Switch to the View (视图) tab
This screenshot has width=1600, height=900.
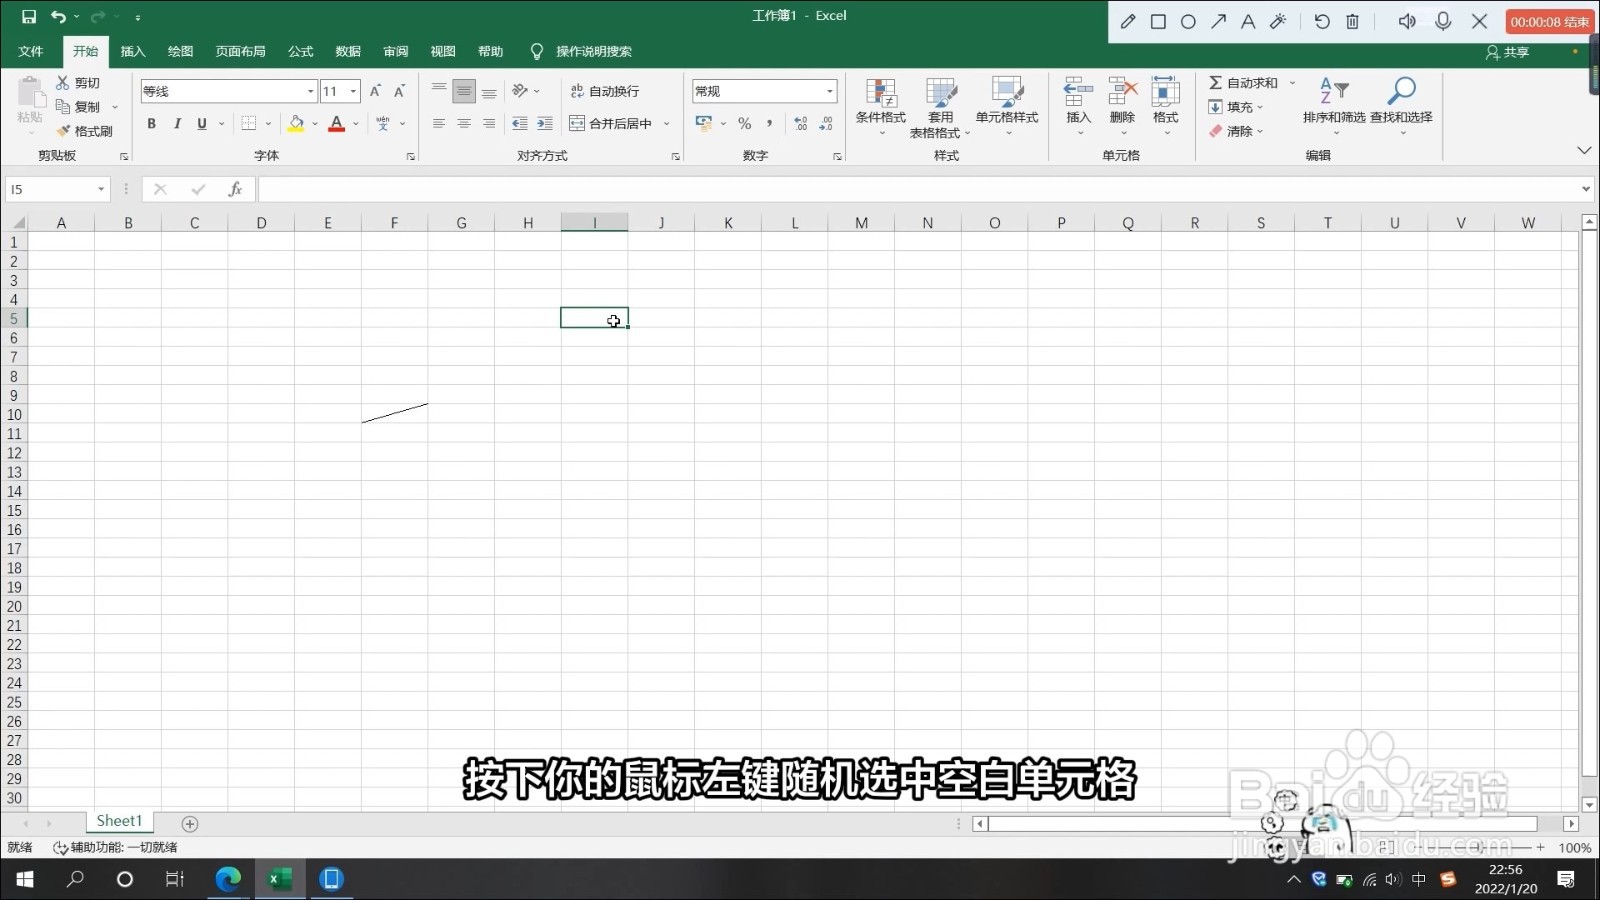coord(443,51)
